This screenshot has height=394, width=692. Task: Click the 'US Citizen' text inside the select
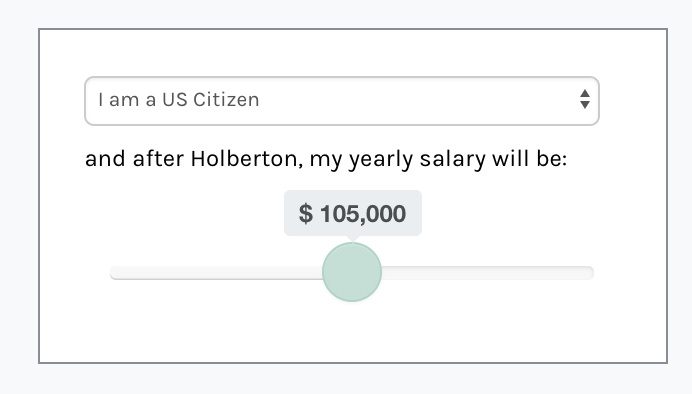(211, 100)
